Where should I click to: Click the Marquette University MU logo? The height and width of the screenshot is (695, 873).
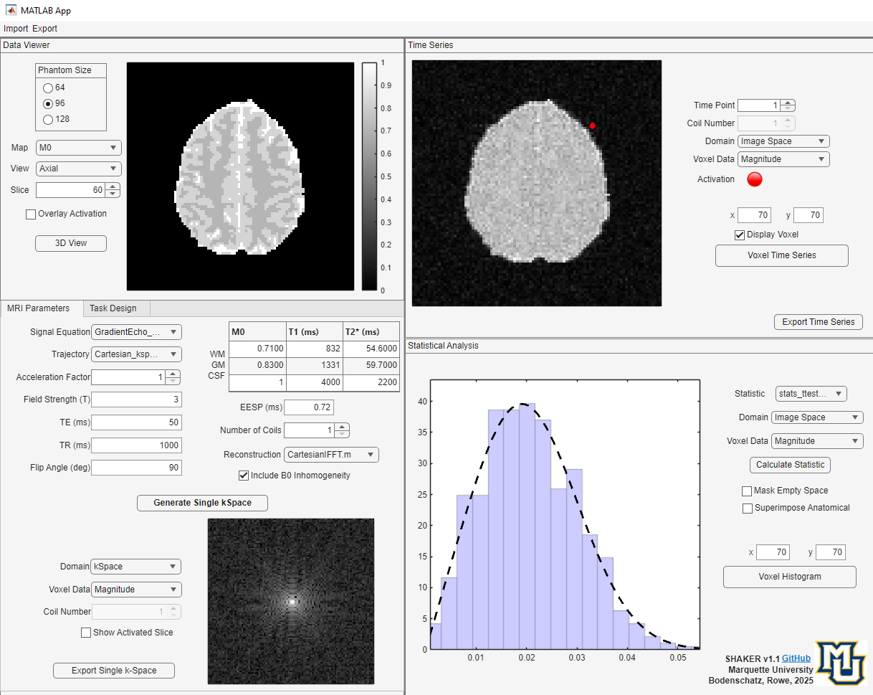(841, 663)
